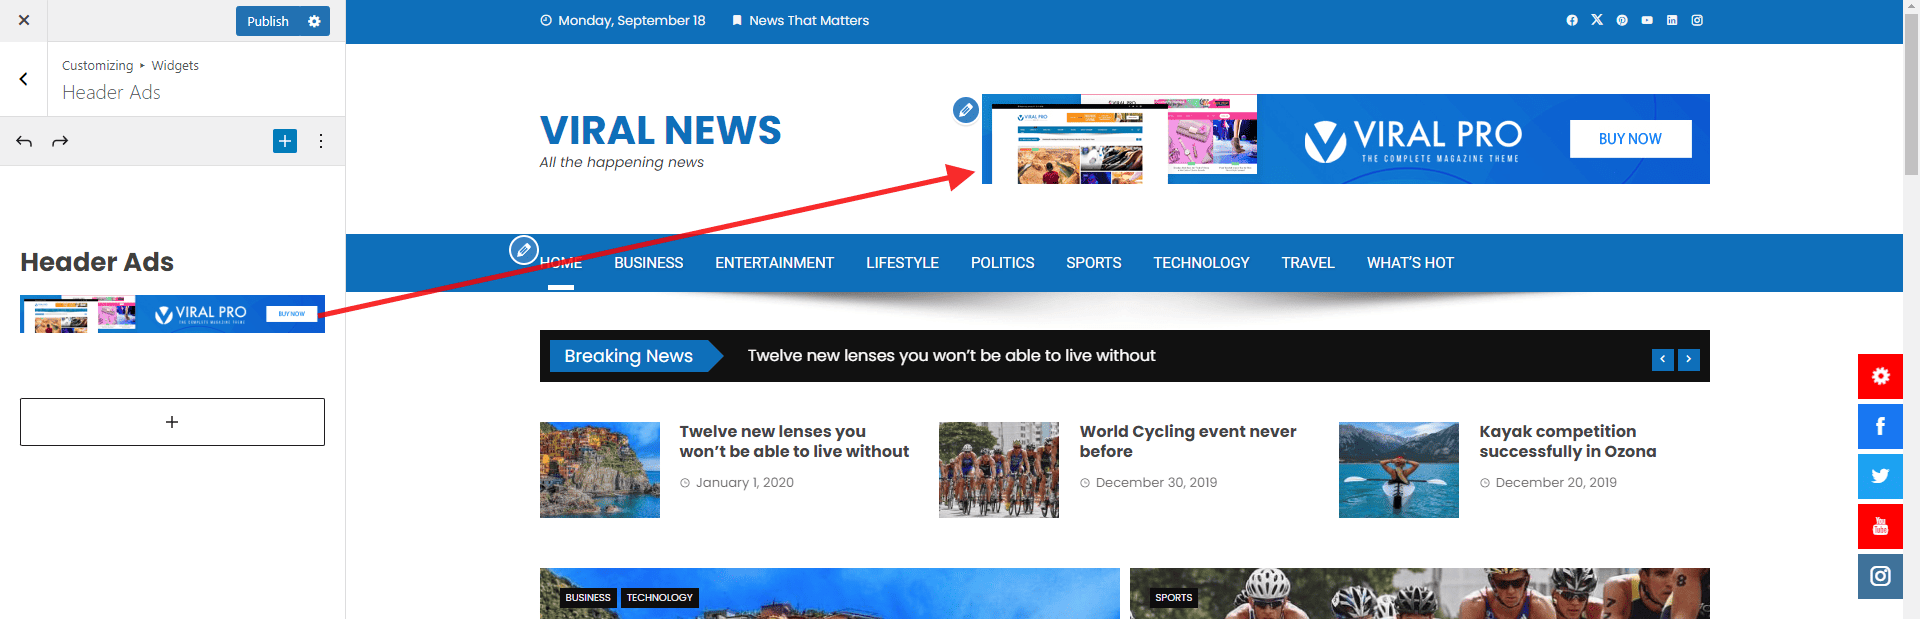This screenshot has height=619, width=1920.
Task: Add a block with the outlined plus button
Action: click(x=172, y=422)
